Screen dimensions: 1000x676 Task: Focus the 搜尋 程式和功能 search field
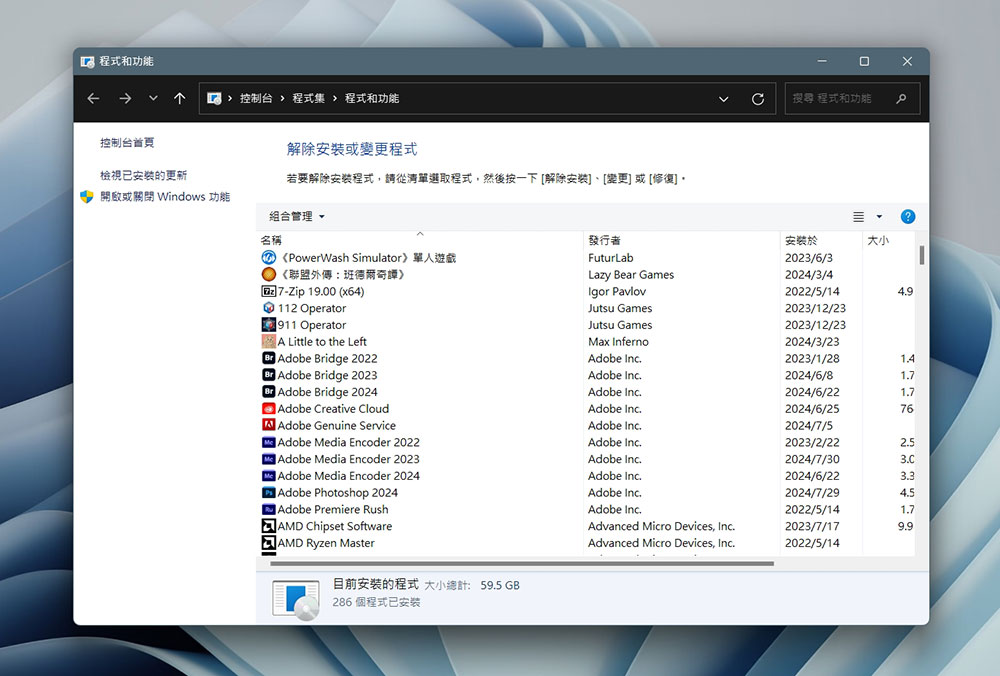852,98
